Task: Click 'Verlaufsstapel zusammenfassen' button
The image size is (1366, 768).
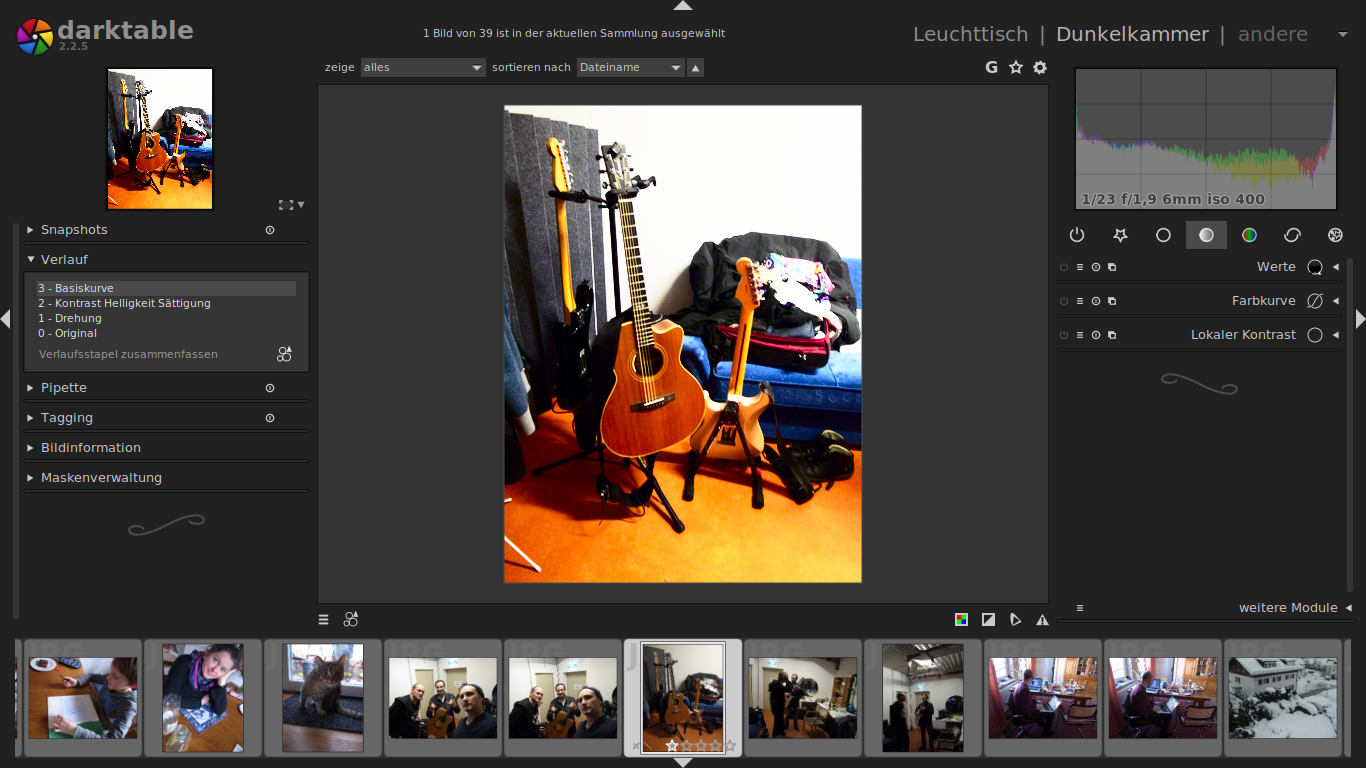Action: tap(128, 354)
